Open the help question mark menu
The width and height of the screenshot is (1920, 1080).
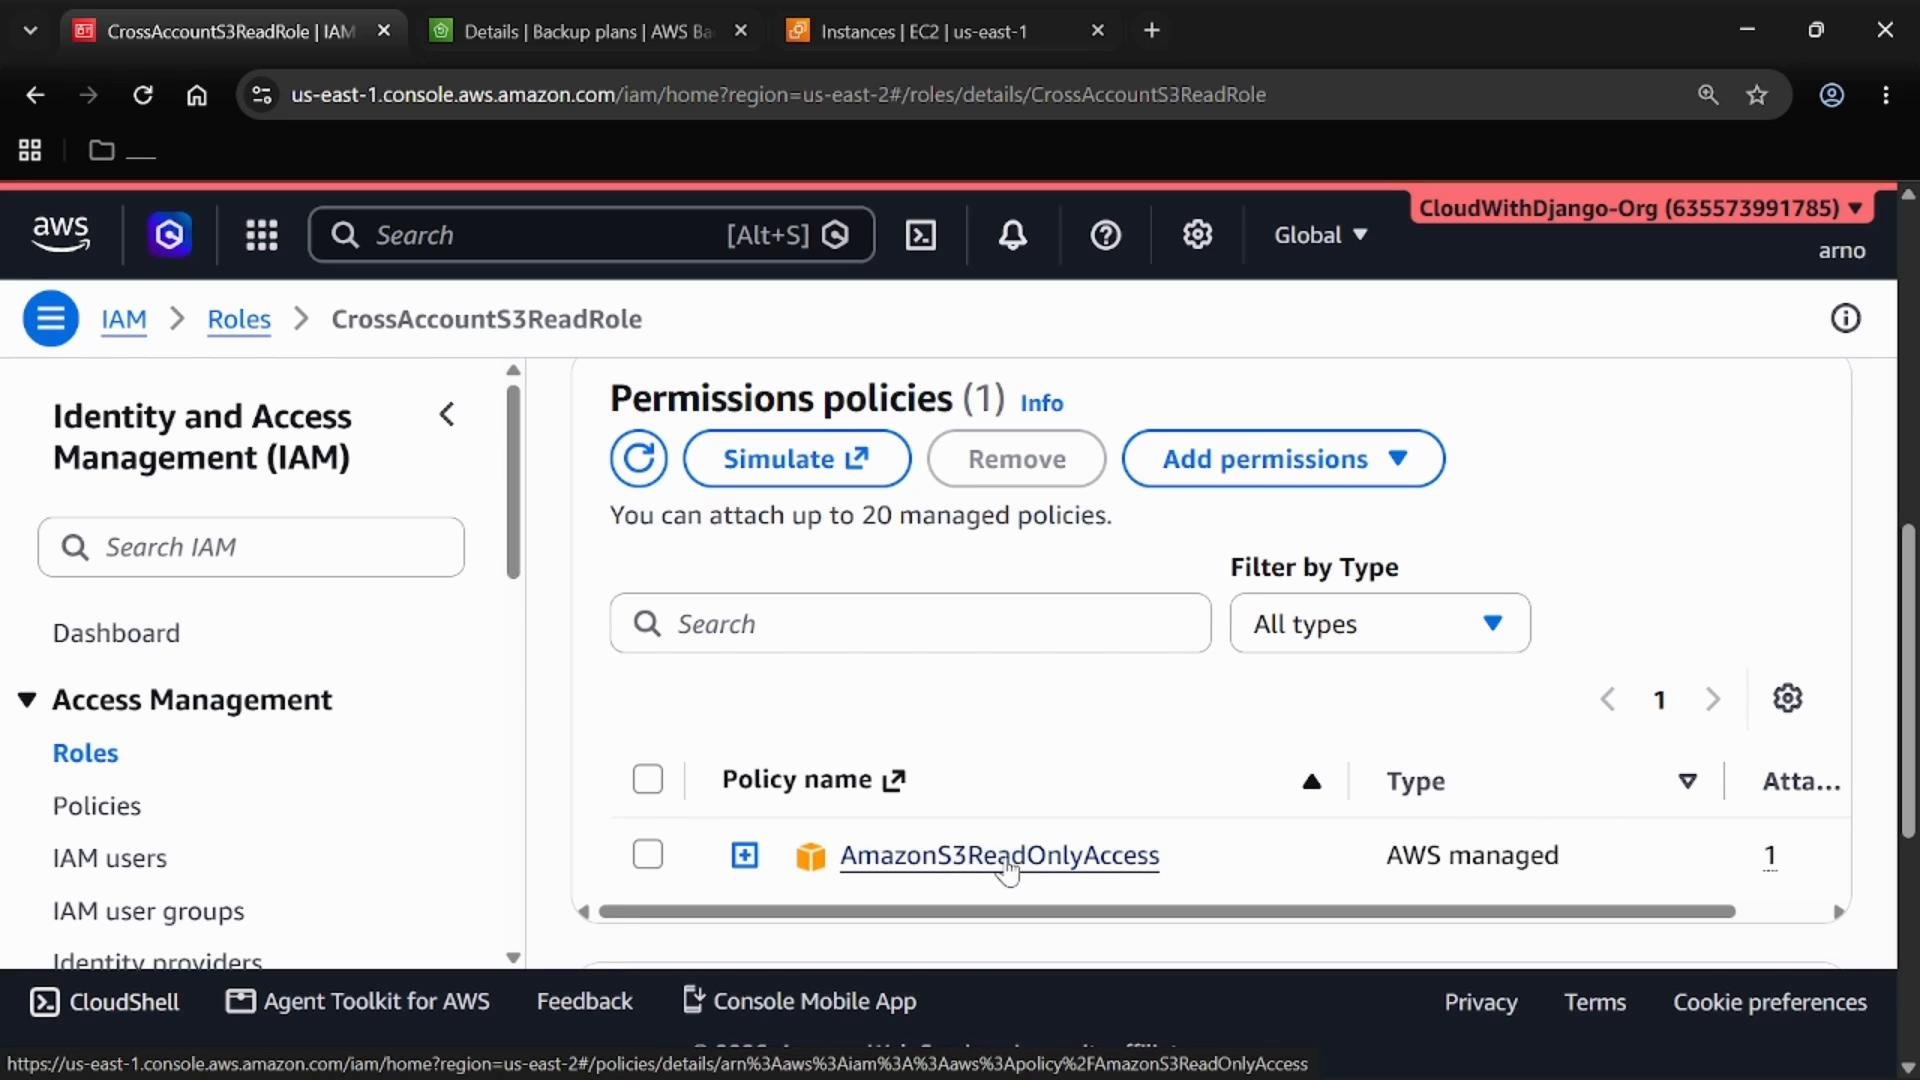[1105, 235]
